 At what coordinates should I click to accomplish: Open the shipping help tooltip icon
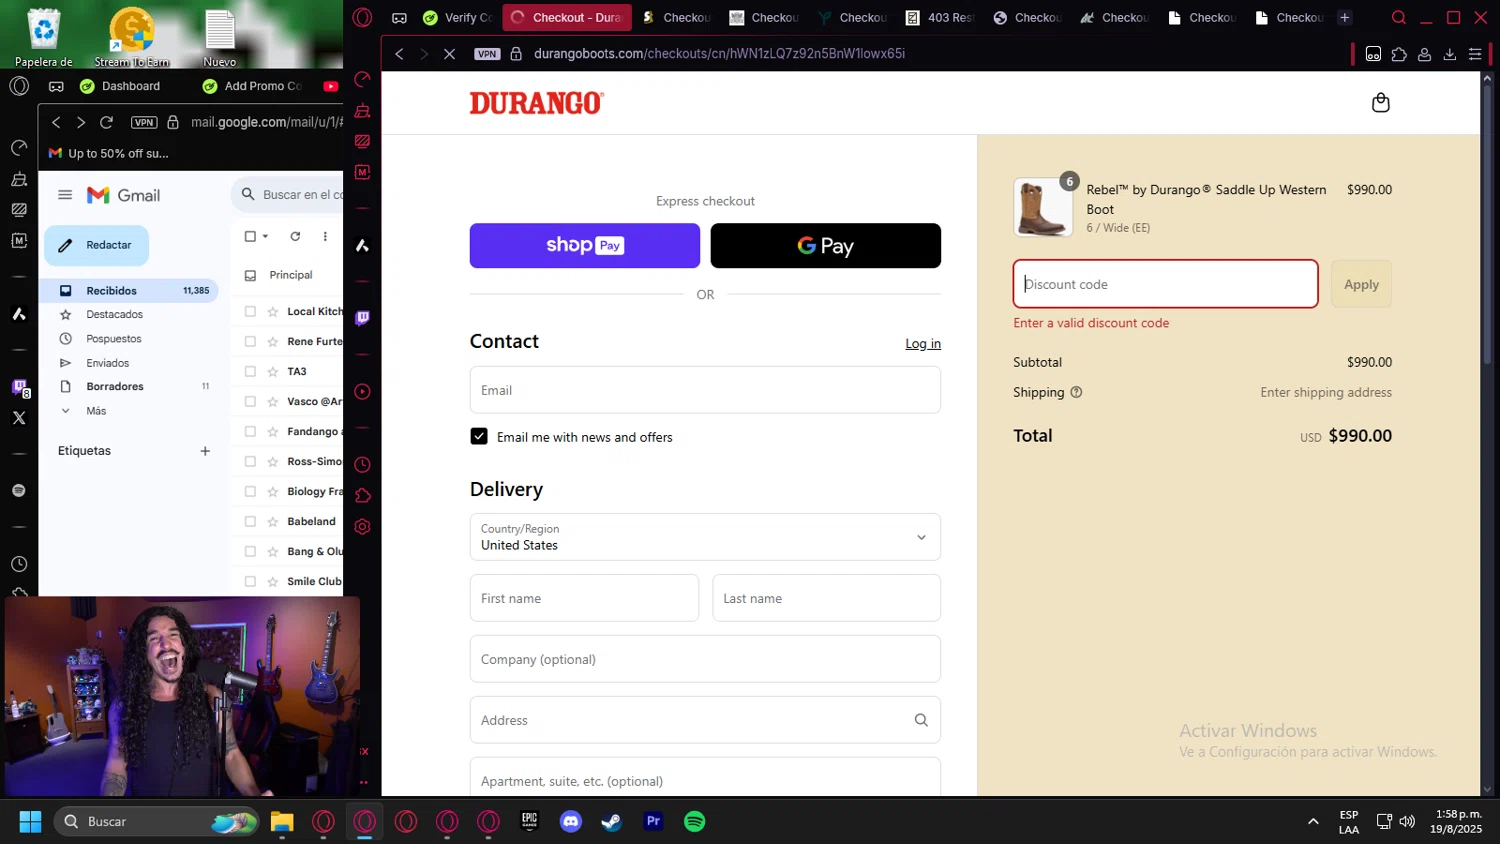point(1076,392)
